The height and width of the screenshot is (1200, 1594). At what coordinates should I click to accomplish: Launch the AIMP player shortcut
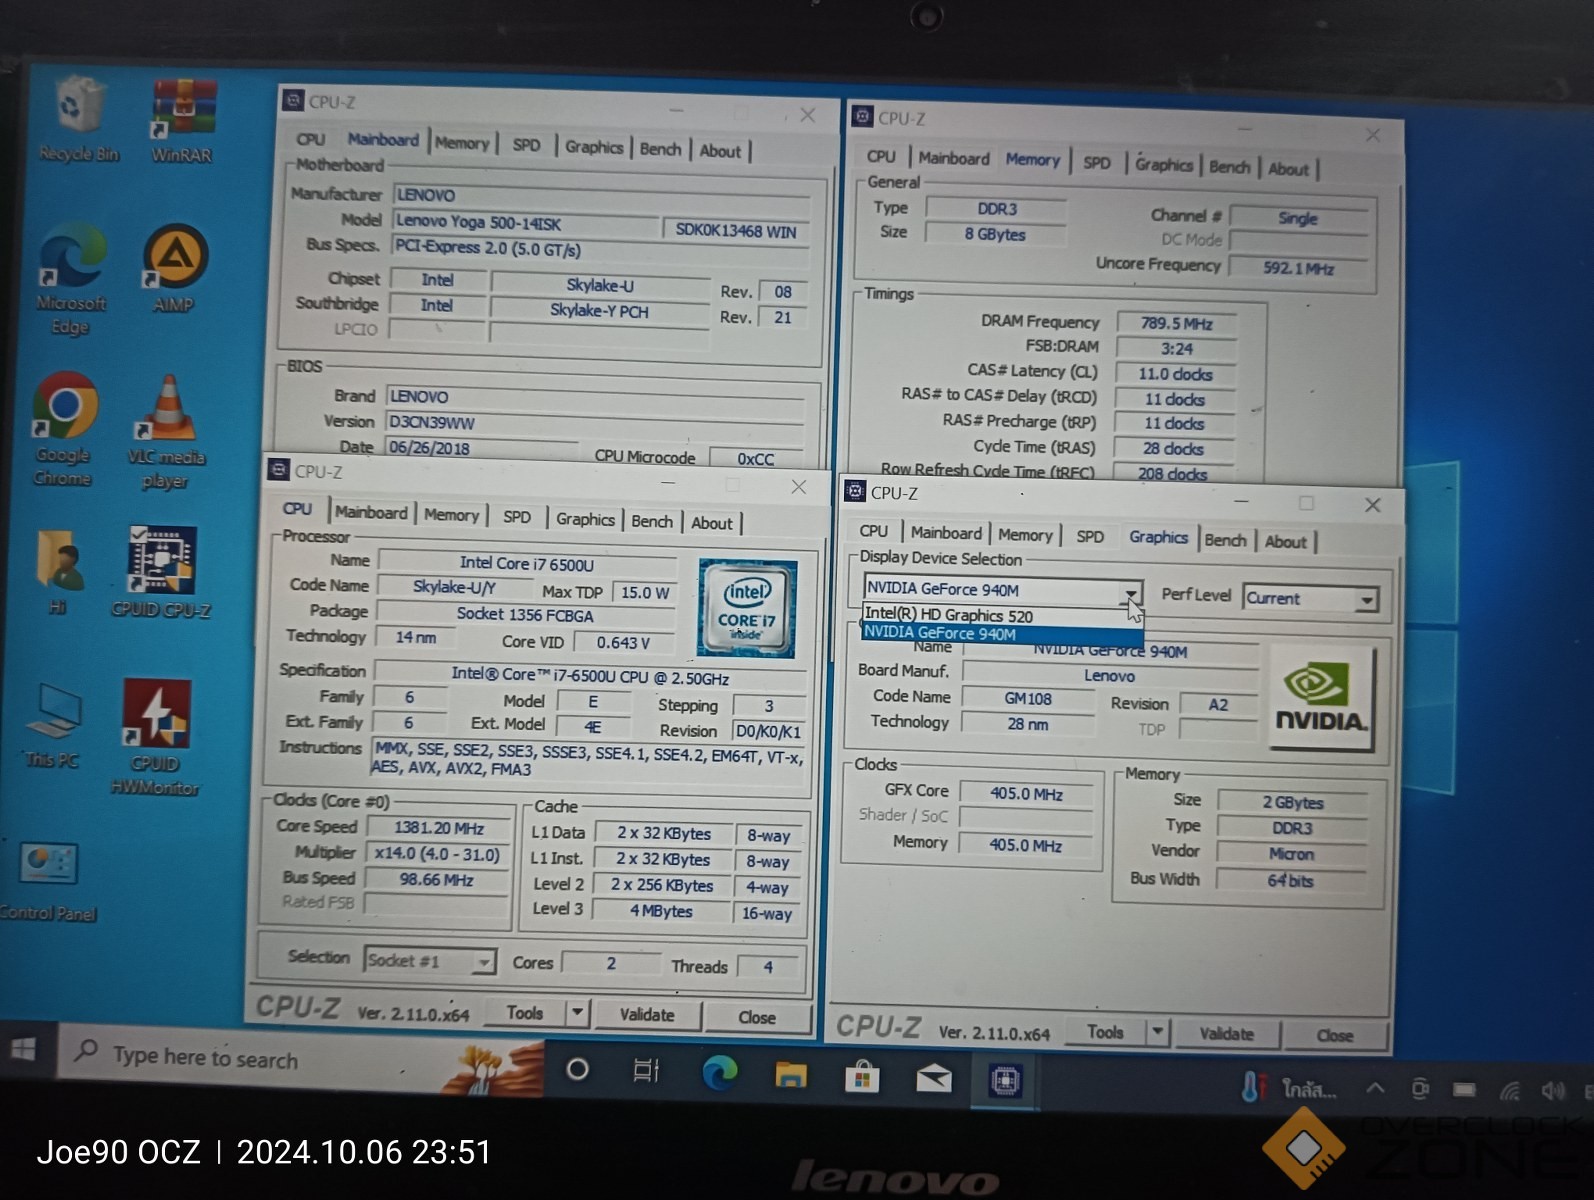[174, 270]
